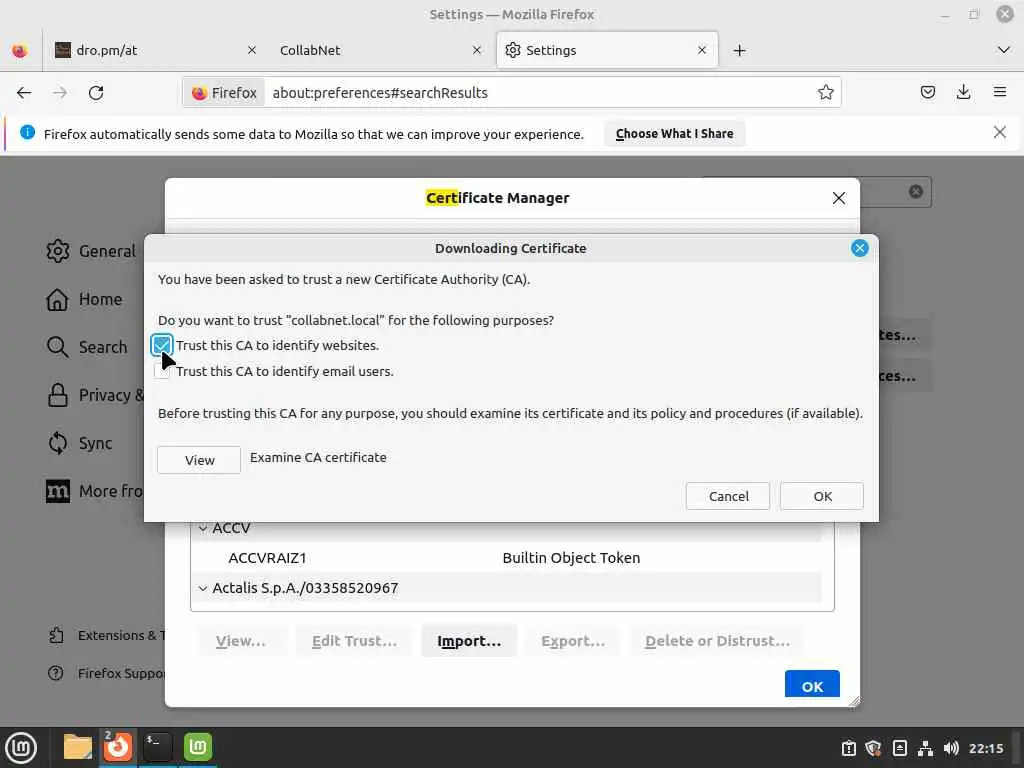Image resolution: width=1024 pixels, height=768 pixels.
Task: Open the Firefox hamburger menu
Action: coord(1000,93)
